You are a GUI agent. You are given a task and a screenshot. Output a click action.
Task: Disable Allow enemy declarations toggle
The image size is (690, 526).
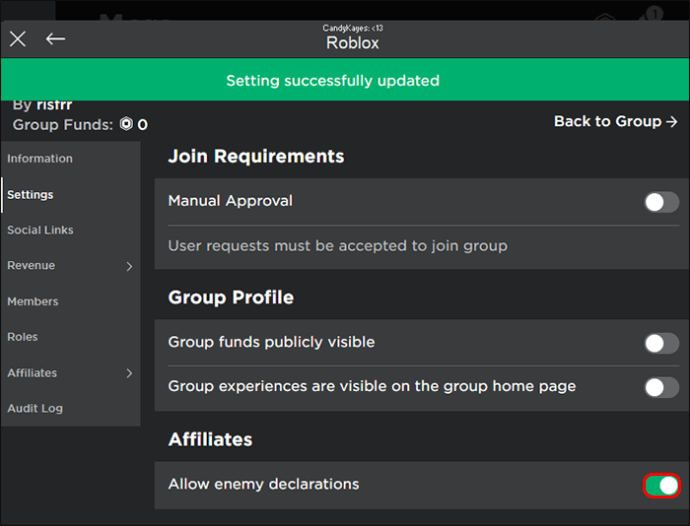coord(662,486)
